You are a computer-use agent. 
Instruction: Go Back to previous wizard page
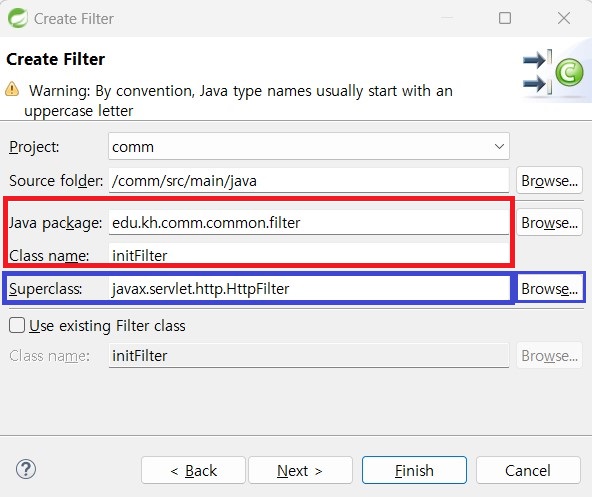click(193, 470)
